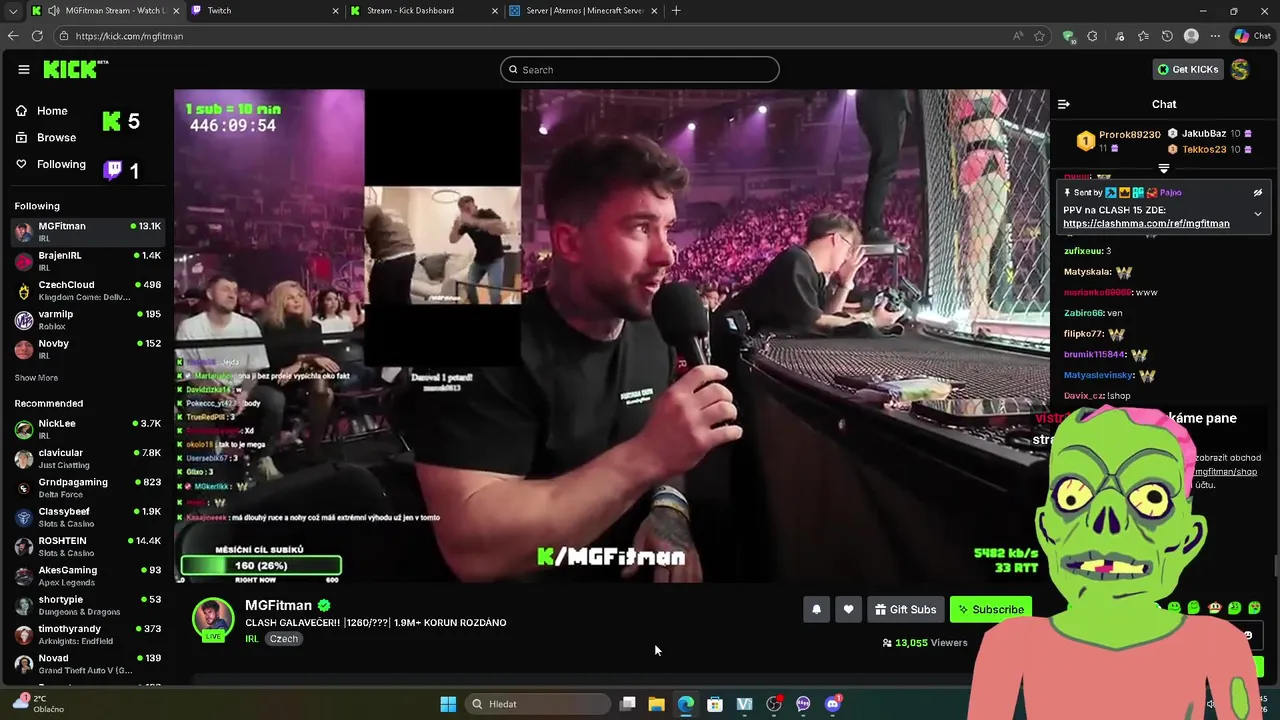Switch to Stream - Kick Dashboard tab
The image size is (1280, 720).
pyautogui.click(x=424, y=11)
